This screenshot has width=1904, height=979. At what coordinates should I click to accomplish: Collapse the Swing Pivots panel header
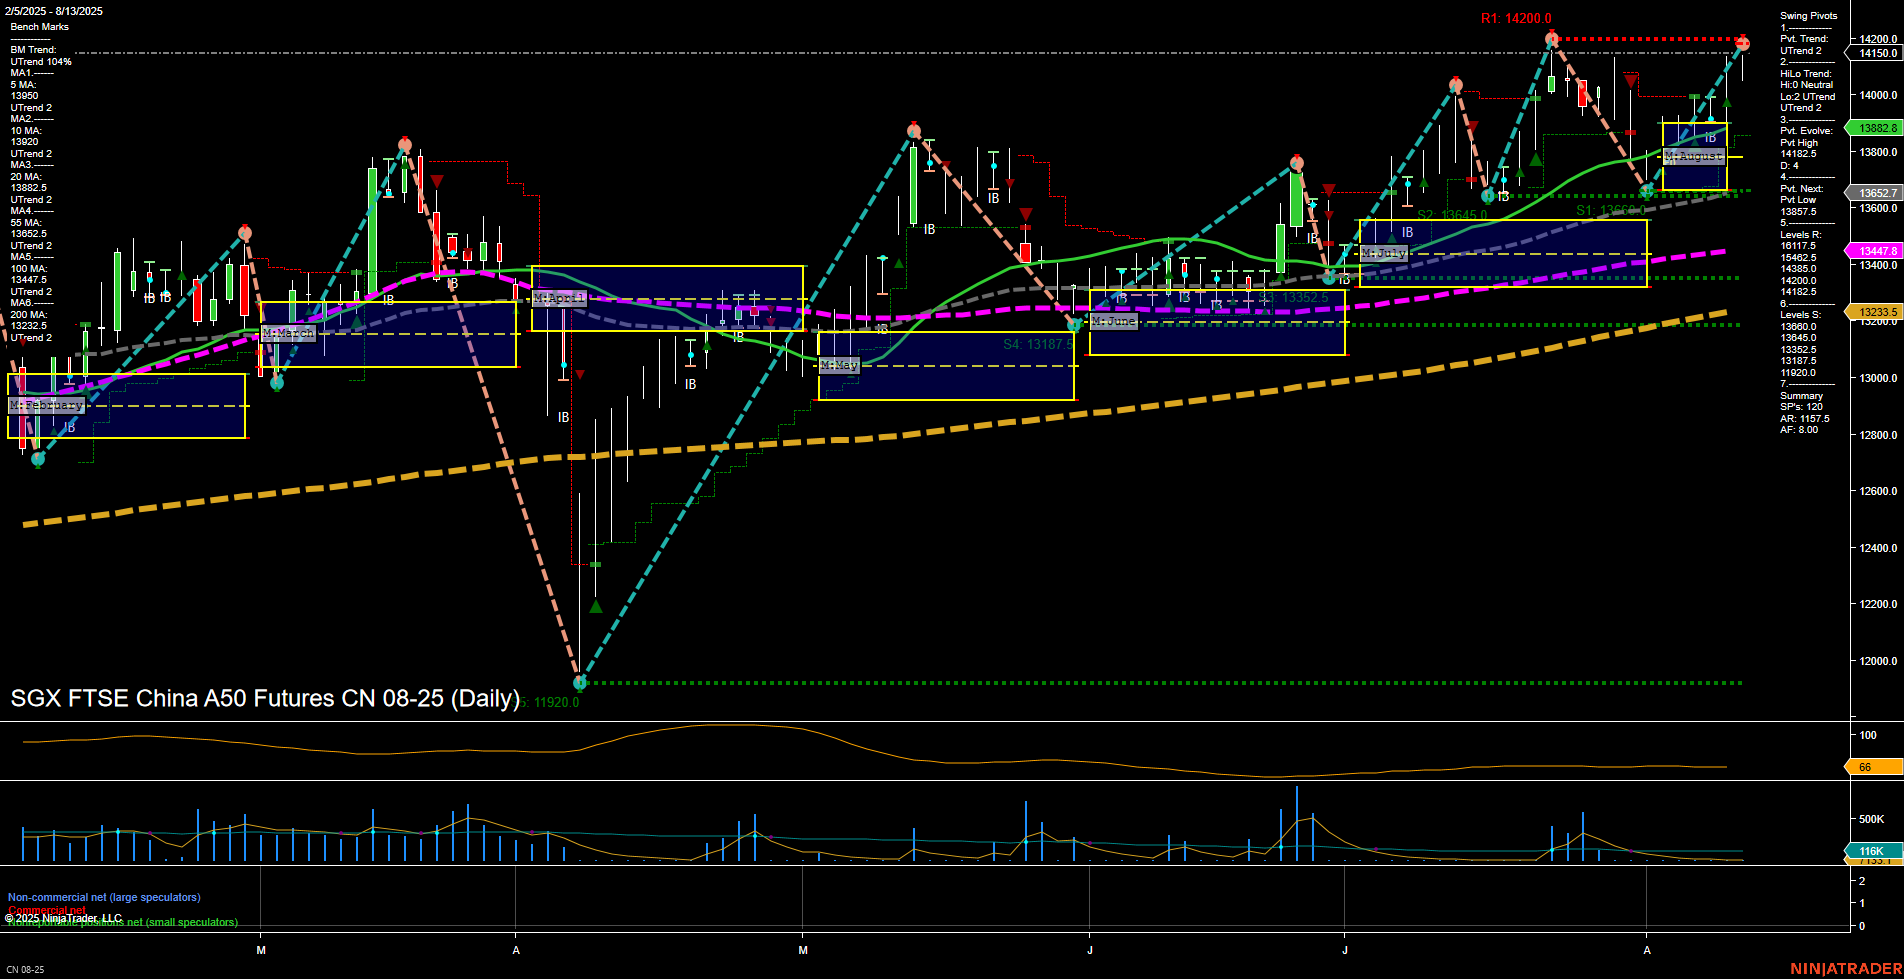[1808, 15]
